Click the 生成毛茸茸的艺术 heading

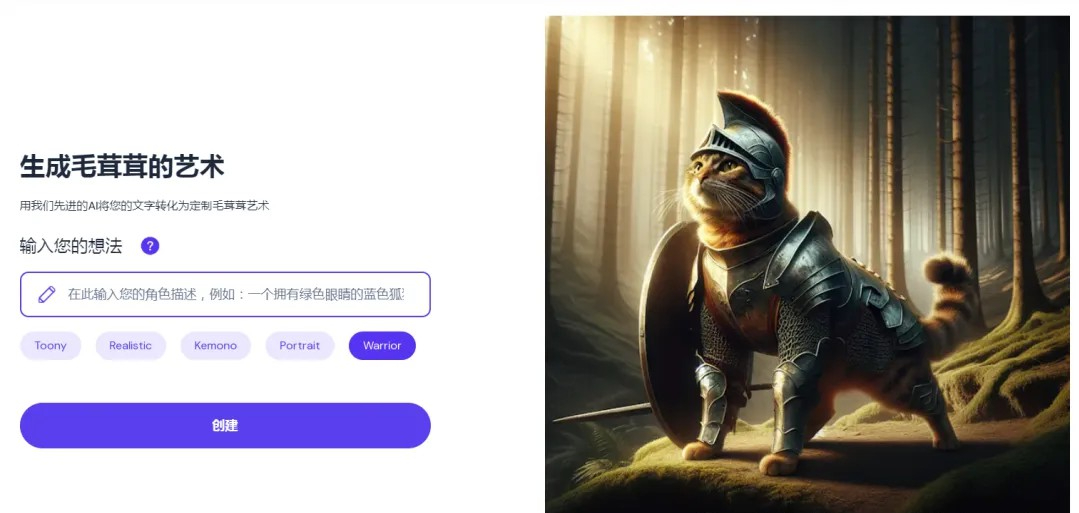click(x=122, y=167)
